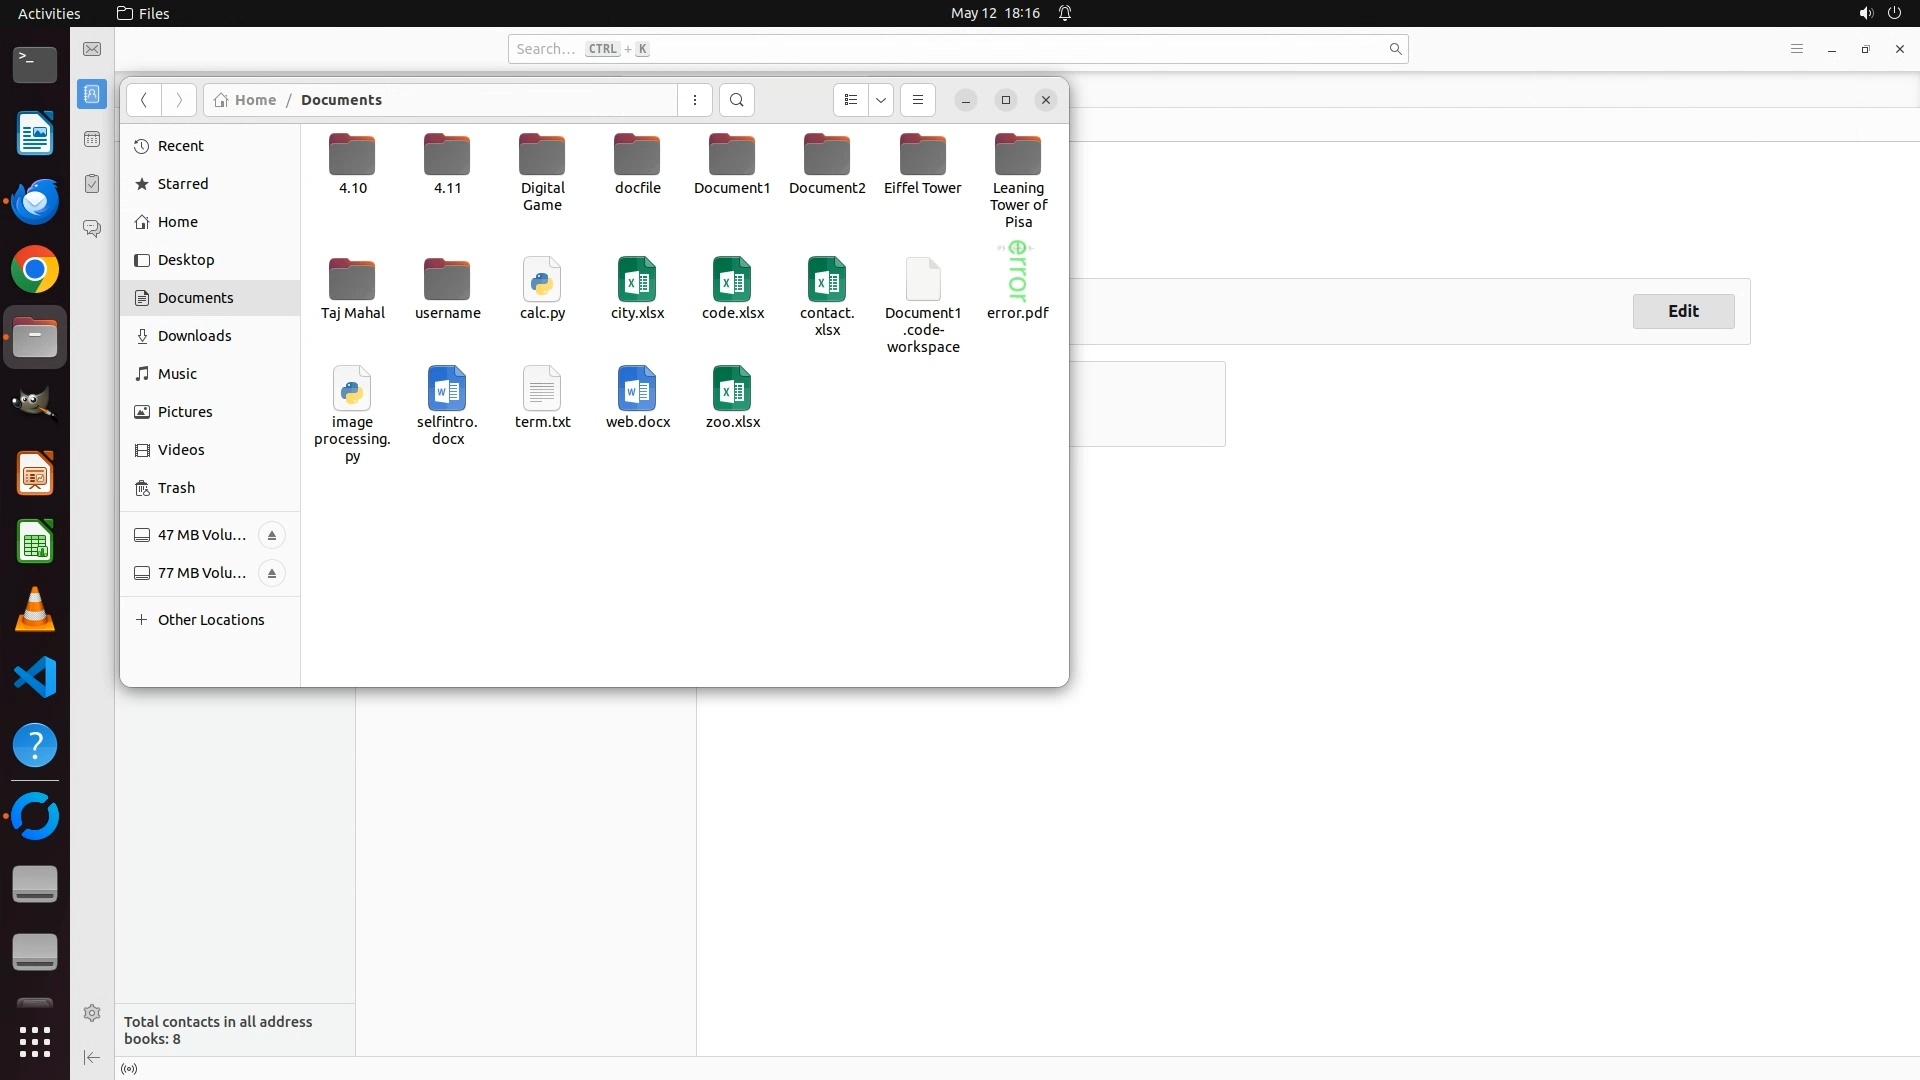Open Thunderbird settings gear icon
1920x1080 pixels.
tap(92, 1013)
